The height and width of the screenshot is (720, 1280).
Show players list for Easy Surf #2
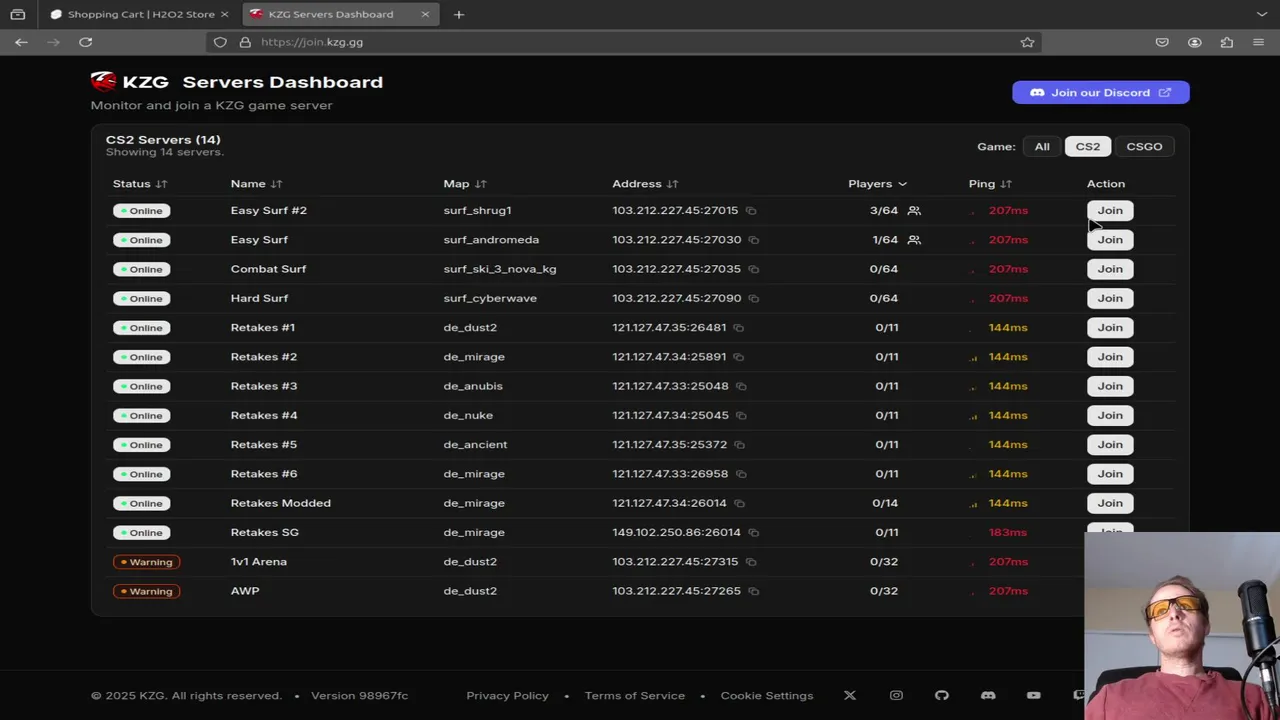tap(914, 211)
